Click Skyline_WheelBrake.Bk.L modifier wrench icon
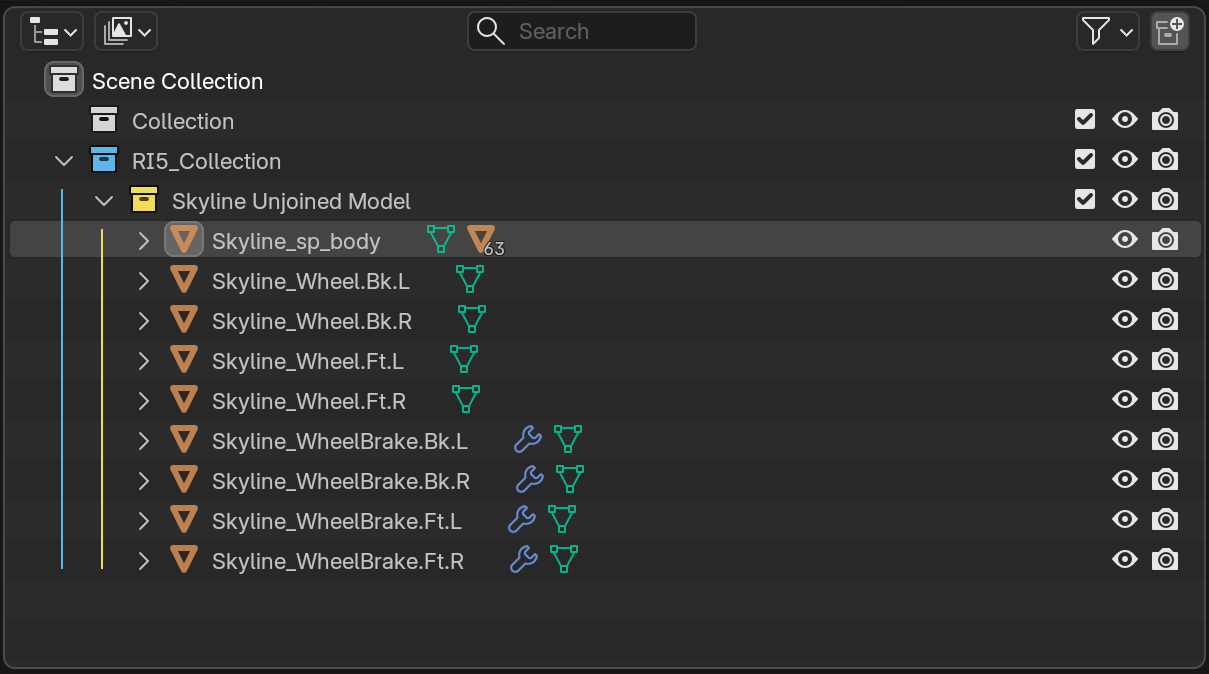The height and width of the screenshot is (674, 1209). [527, 439]
